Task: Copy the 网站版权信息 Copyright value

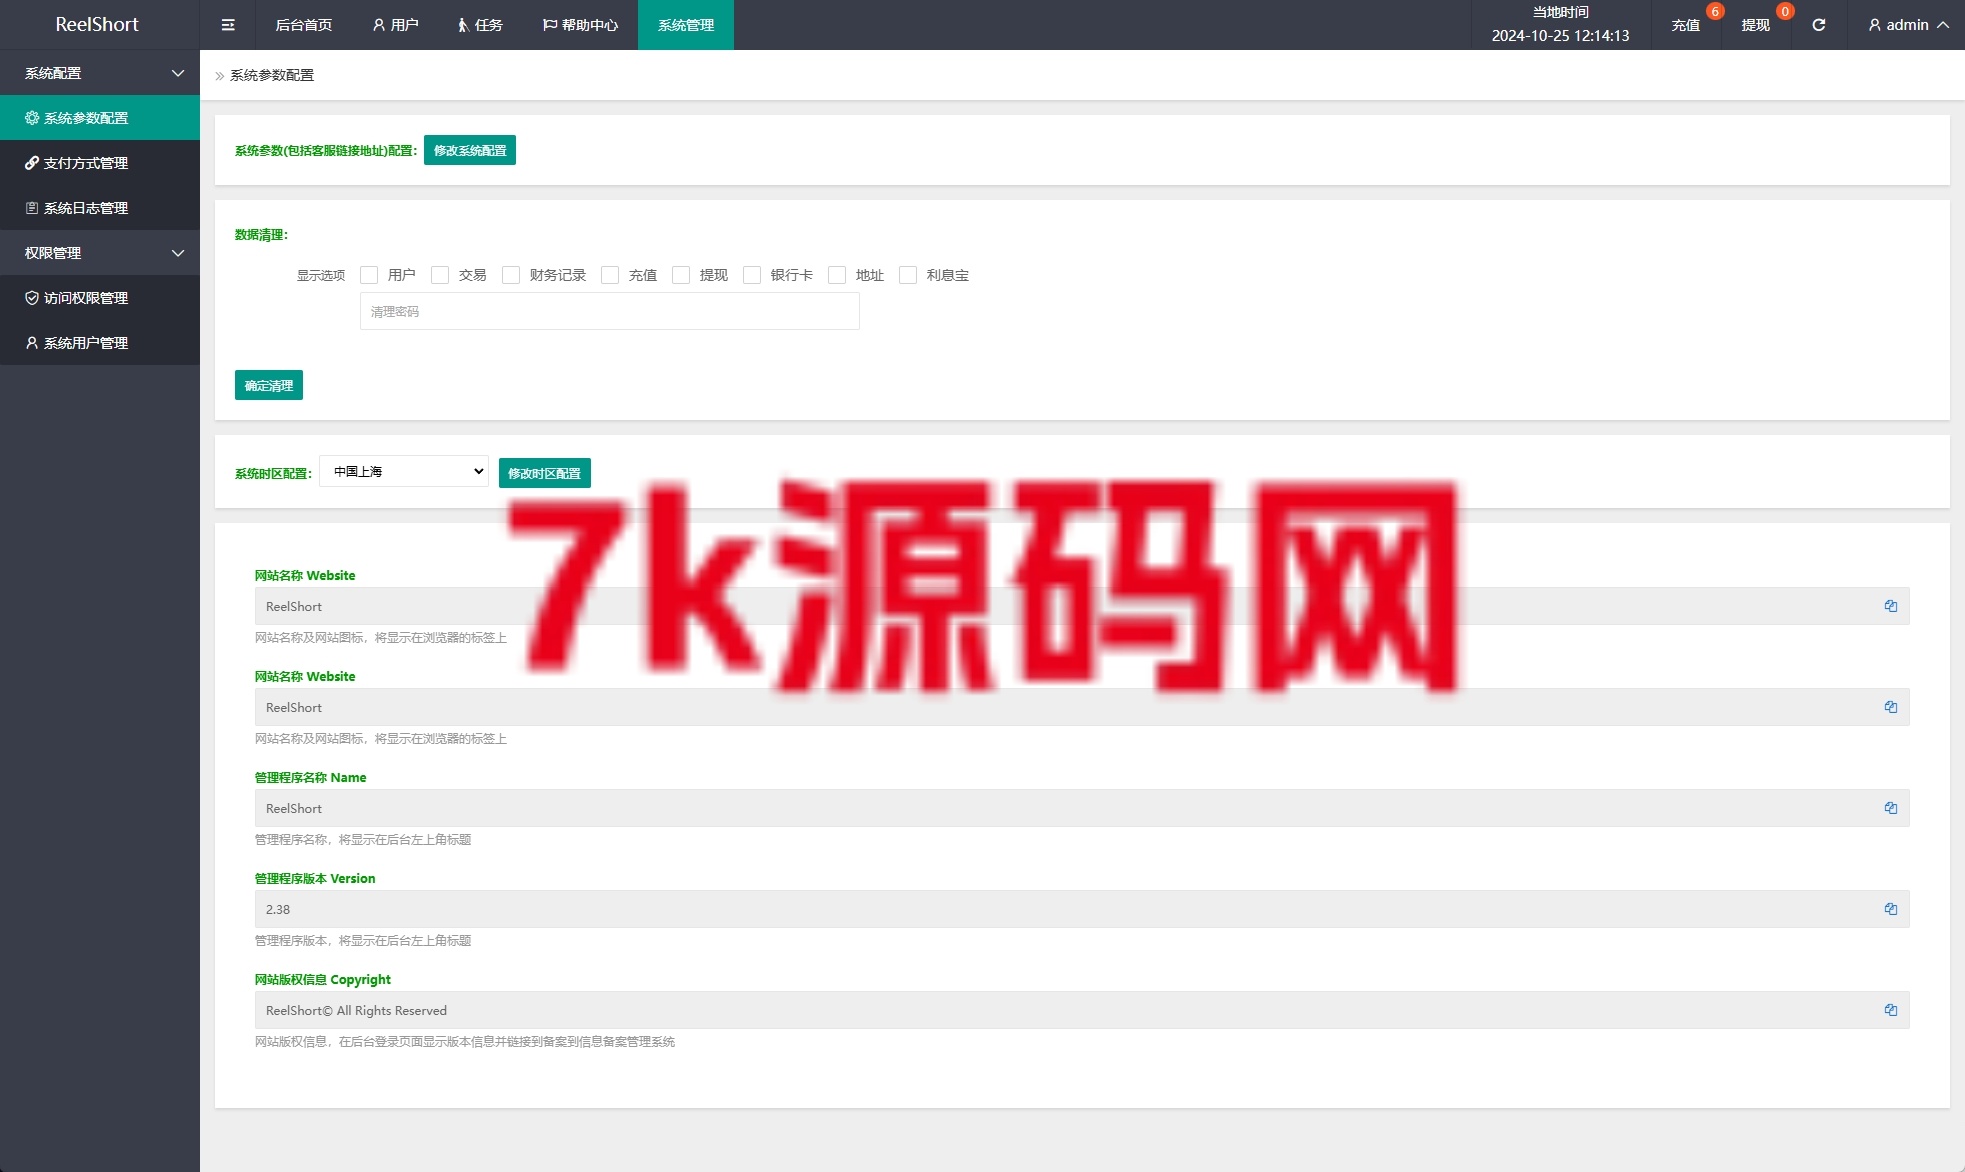Action: tap(1890, 1010)
